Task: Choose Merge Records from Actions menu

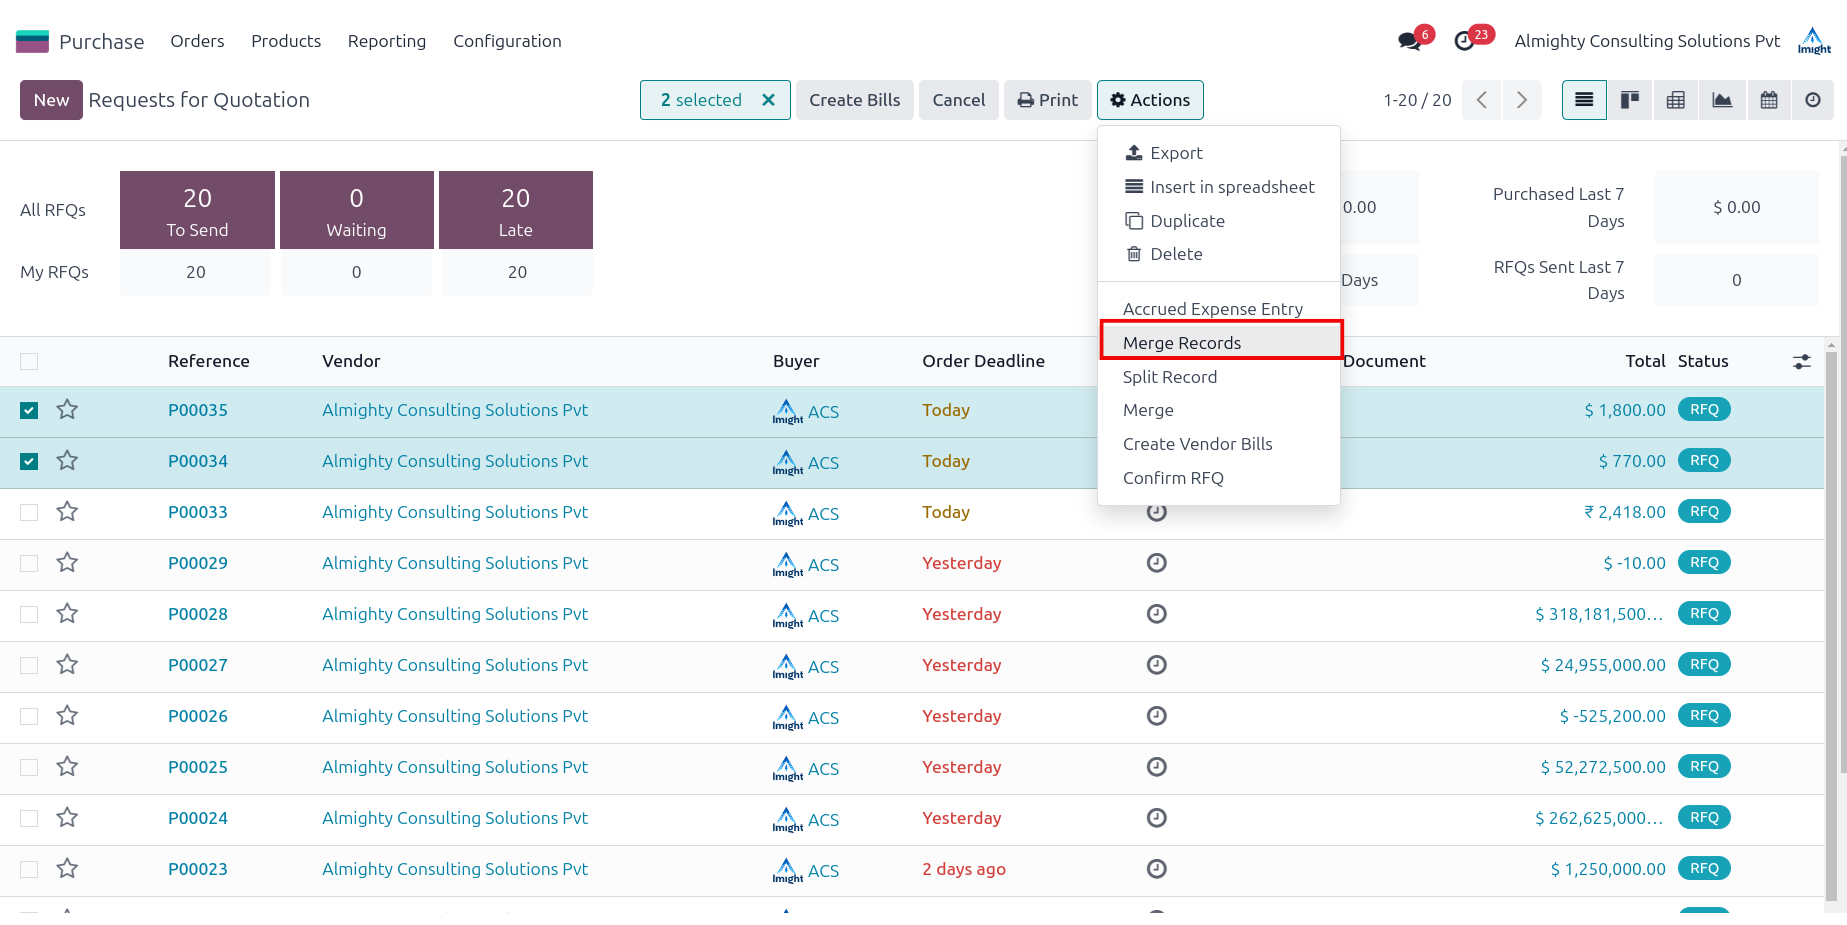Action: [1182, 343]
